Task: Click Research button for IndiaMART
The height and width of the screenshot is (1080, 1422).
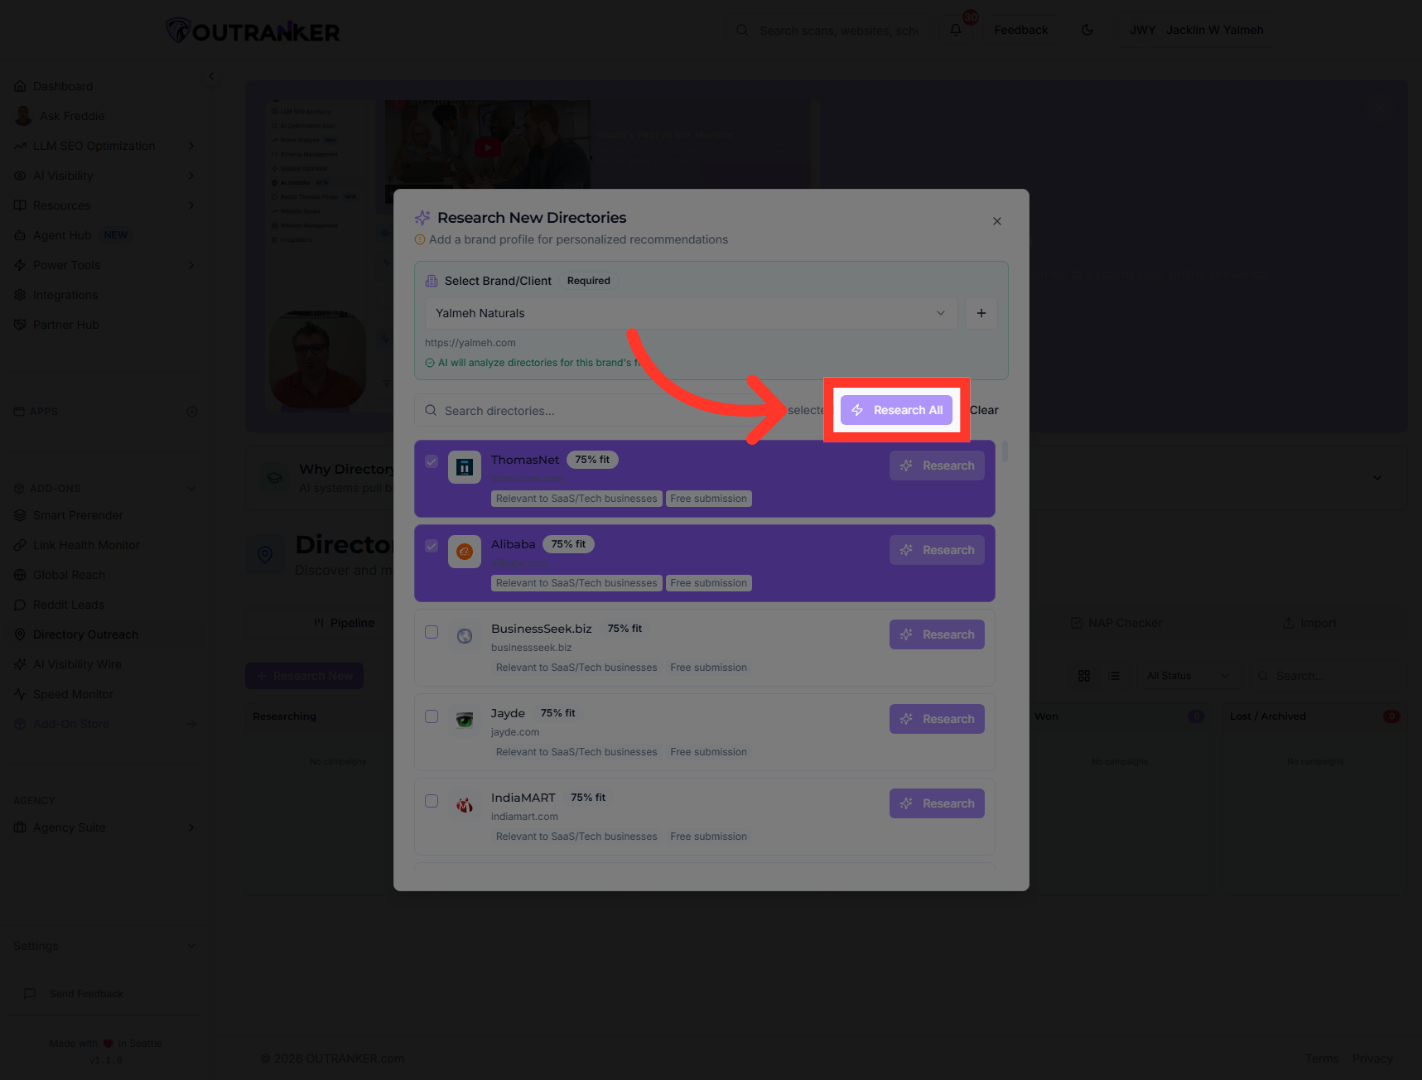Action: pos(936,803)
